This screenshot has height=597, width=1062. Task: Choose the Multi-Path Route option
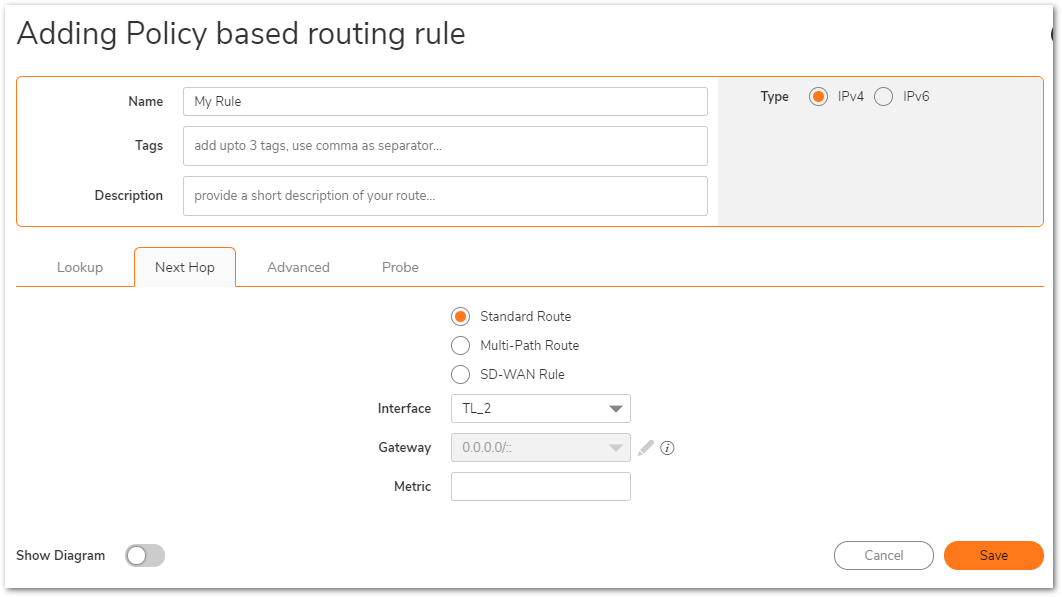(461, 346)
